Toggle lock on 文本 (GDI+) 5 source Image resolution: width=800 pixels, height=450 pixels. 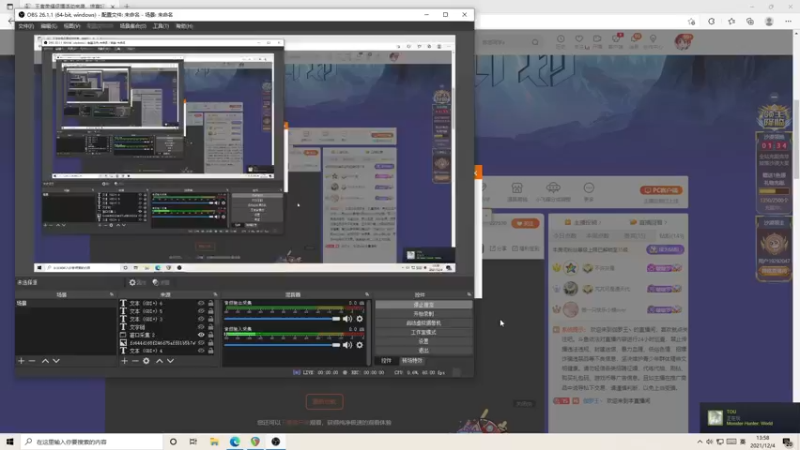(x=210, y=311)
